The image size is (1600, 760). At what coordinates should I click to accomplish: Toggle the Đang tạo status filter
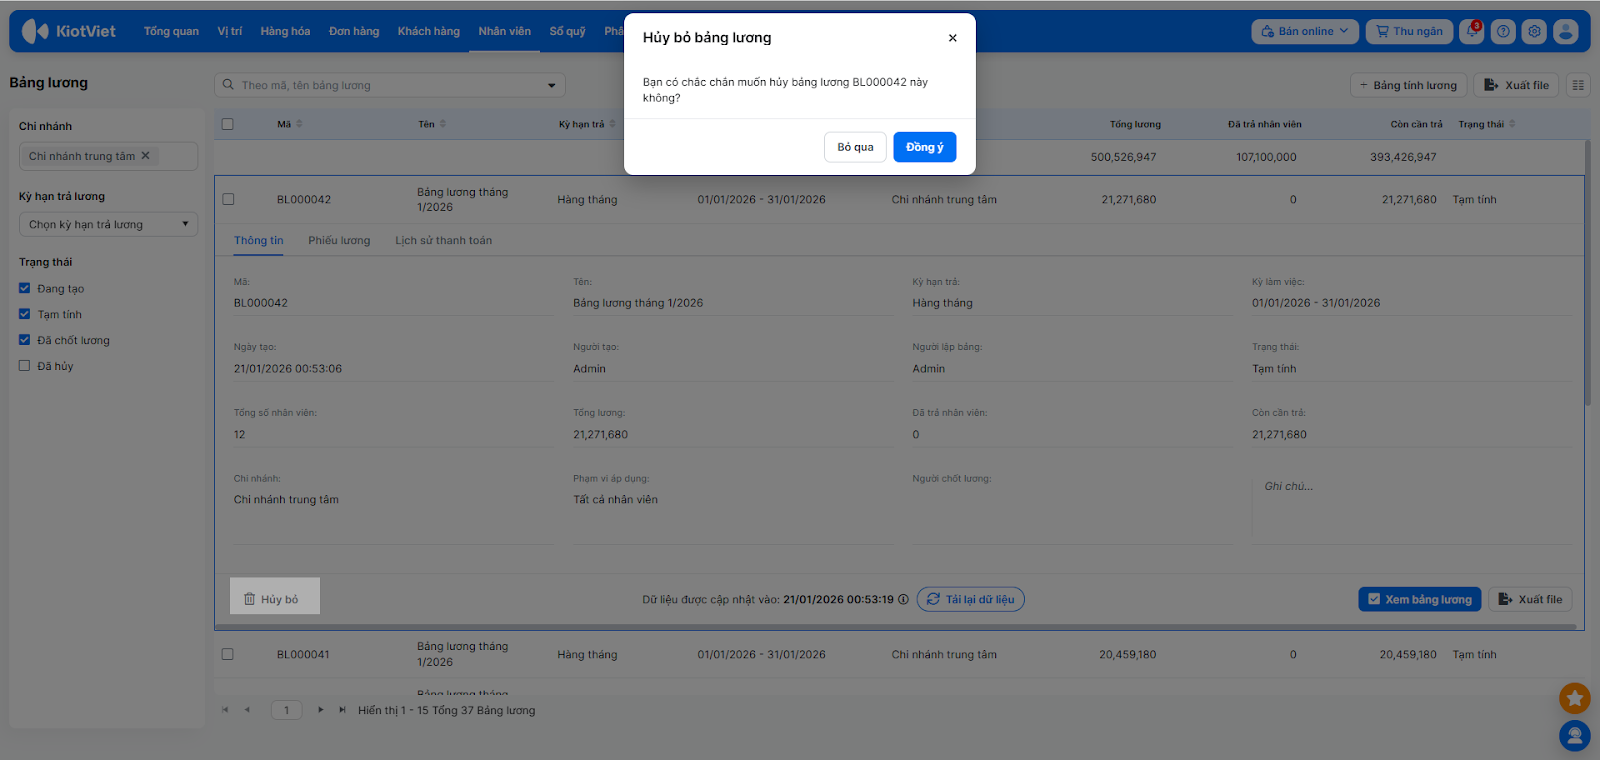pos(25,288)
